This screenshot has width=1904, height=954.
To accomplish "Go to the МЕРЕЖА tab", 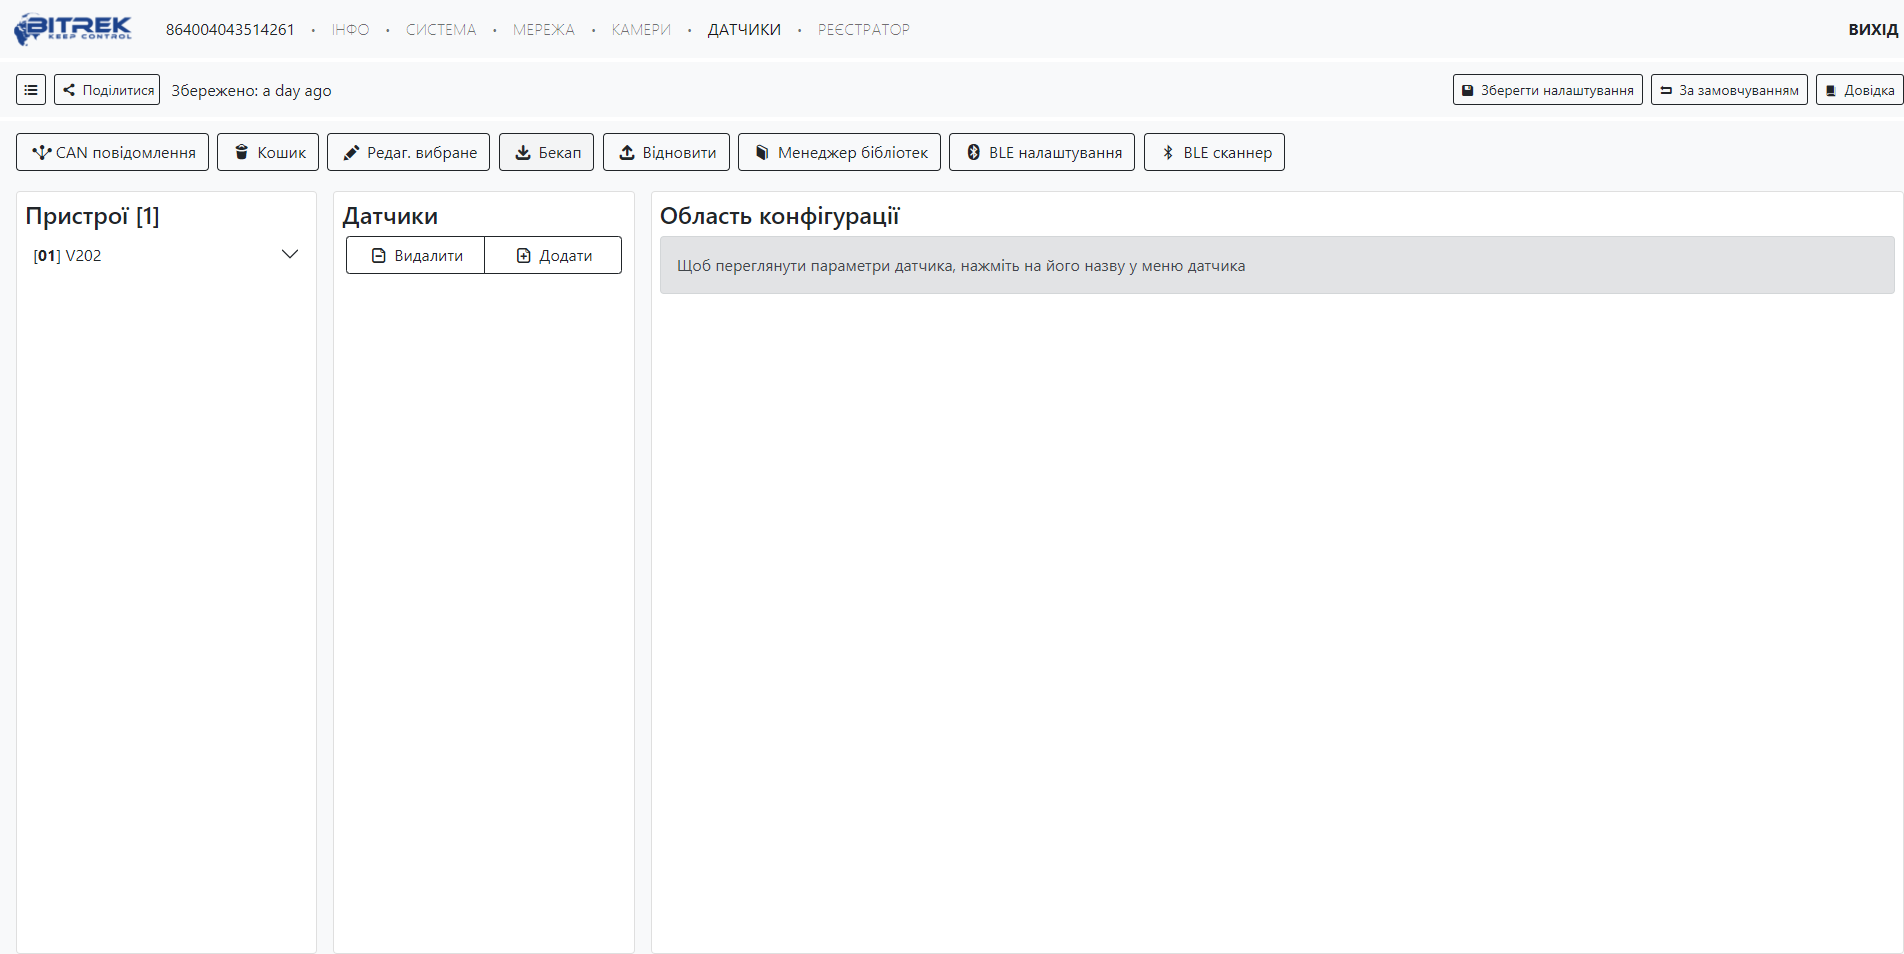I will 544,30.
